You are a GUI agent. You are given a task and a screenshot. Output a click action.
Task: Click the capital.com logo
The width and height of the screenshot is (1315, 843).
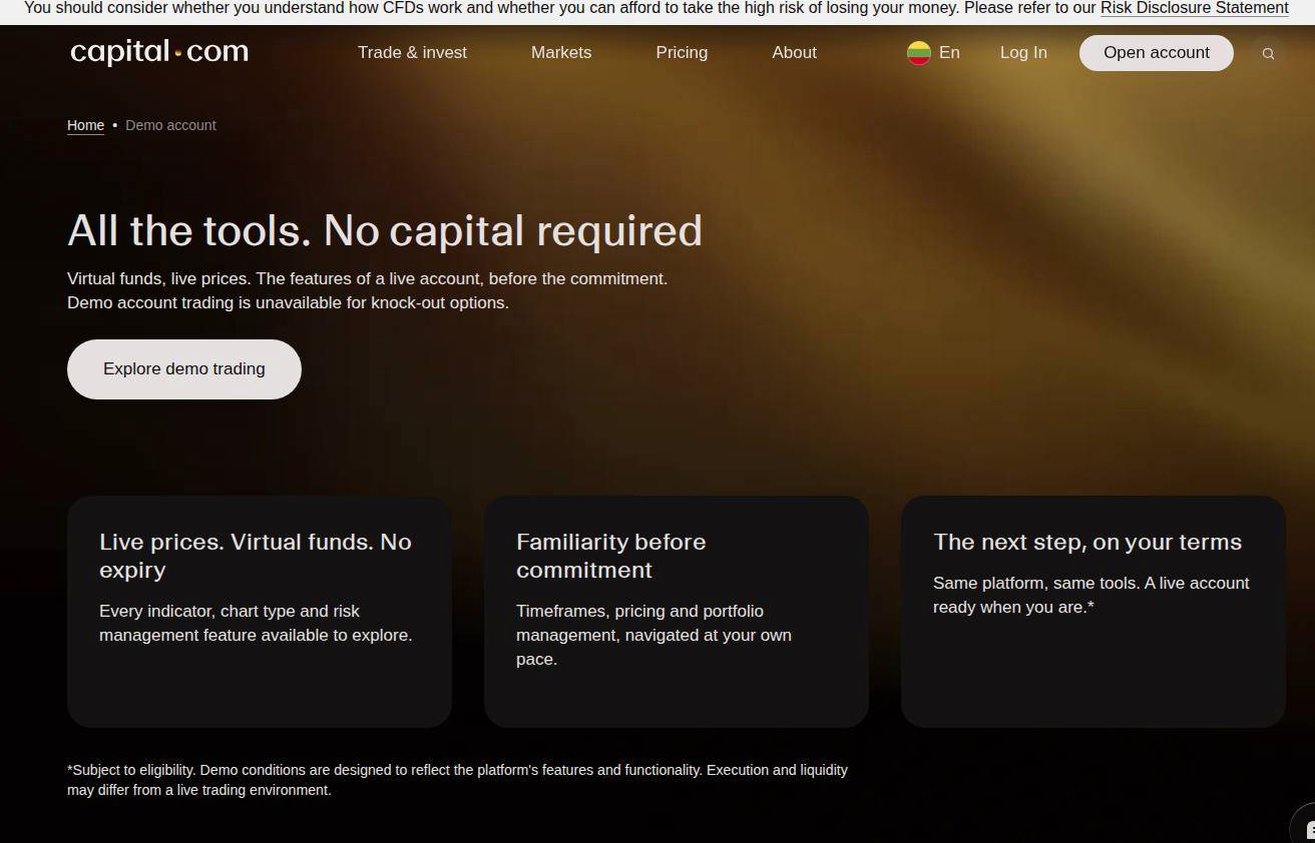(159, 53)
